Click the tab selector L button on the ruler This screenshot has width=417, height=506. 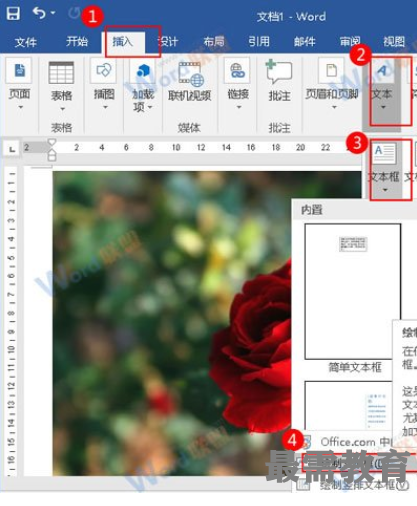click(12, 149)
